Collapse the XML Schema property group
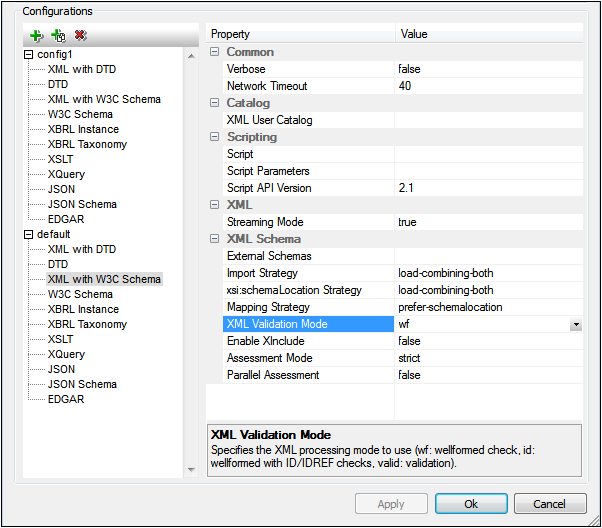The height and width of the screenshot is (528, 602). (215, 239)
